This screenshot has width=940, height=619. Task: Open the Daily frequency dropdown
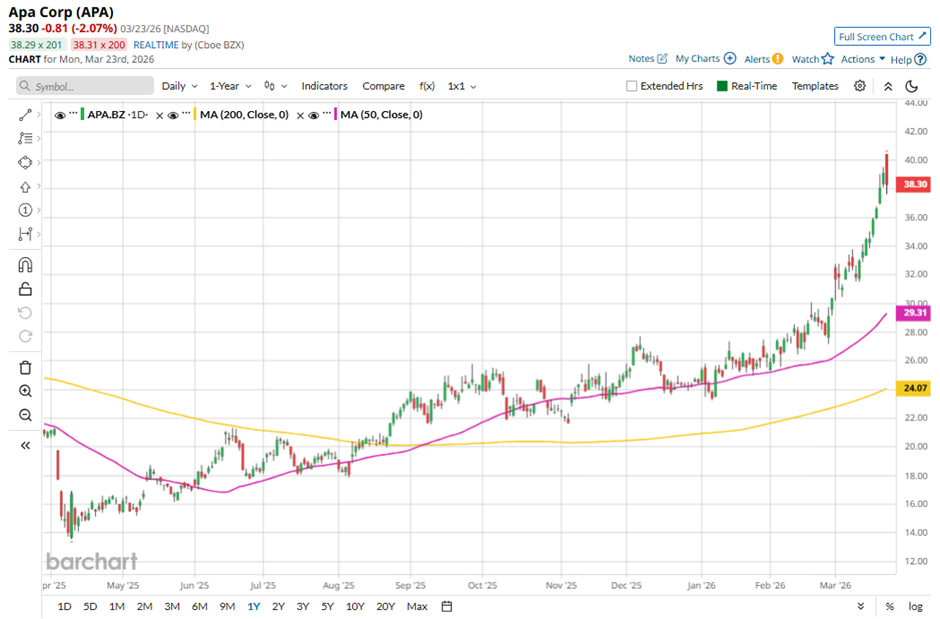coord(179,86)
